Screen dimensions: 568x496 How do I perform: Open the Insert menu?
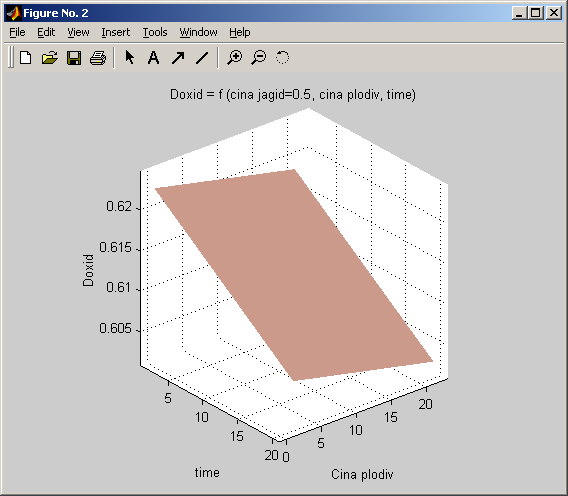point(116,32)
